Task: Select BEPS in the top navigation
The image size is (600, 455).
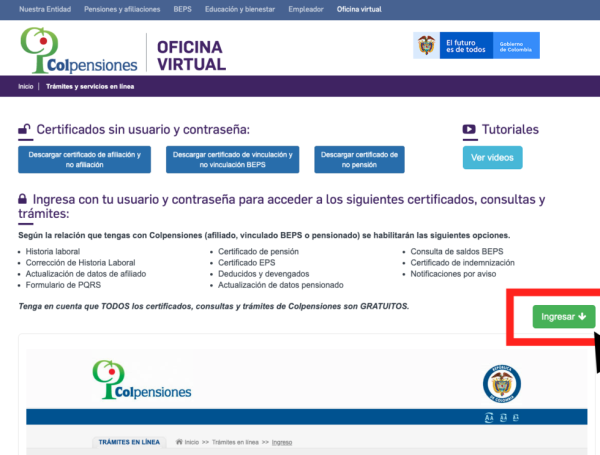Action: [x=182, y=9]
